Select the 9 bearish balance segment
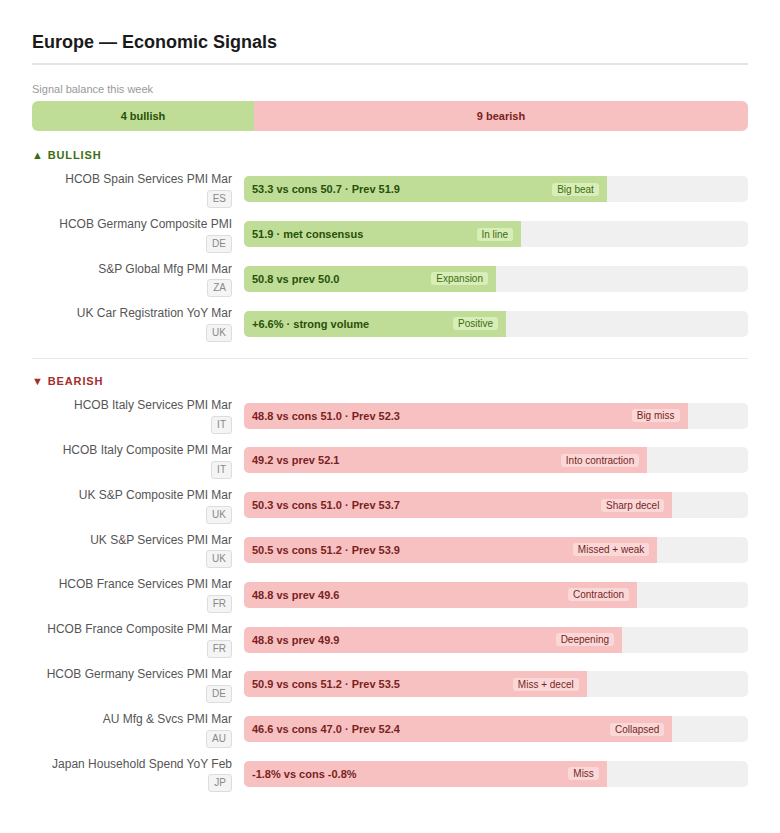Screen dimensions: 780x833 pos(500,116)
